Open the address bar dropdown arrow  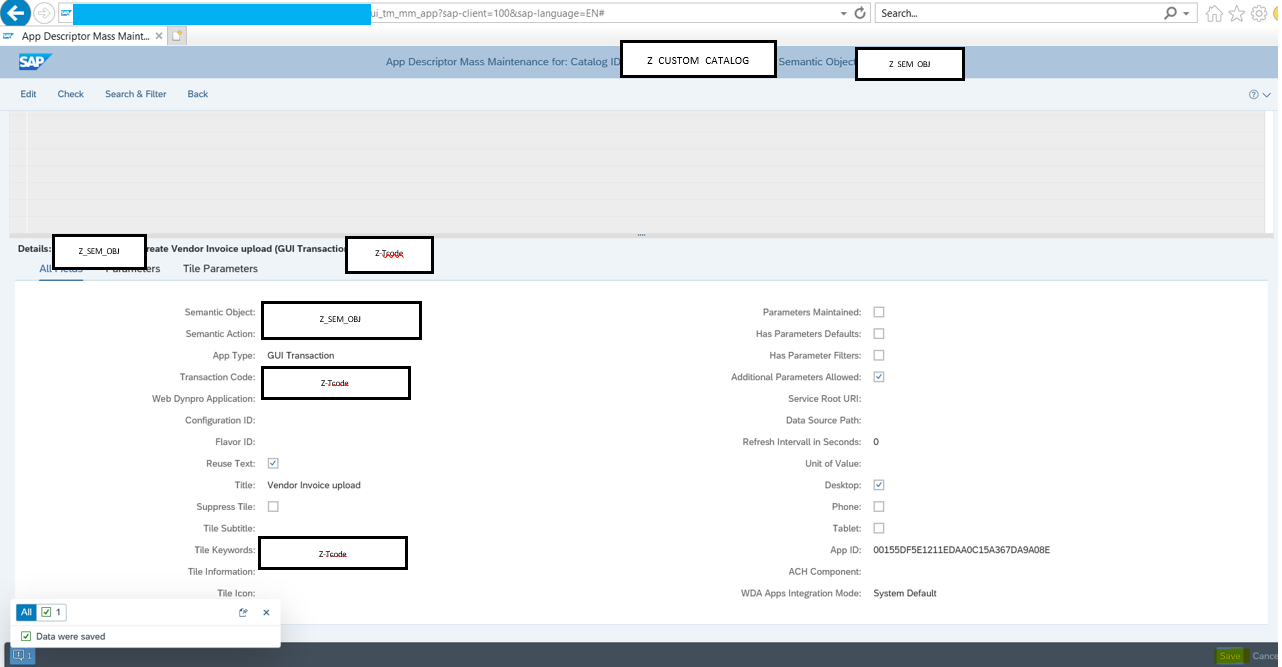click(x=843, y=12)
